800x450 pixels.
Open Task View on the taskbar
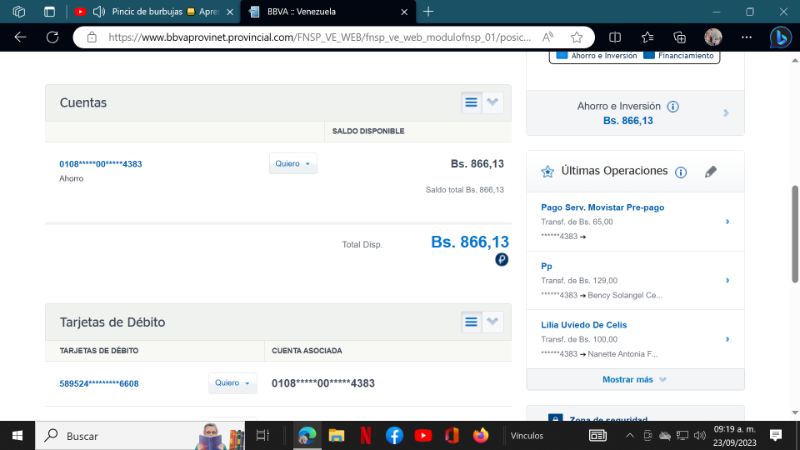click(262, 436)
